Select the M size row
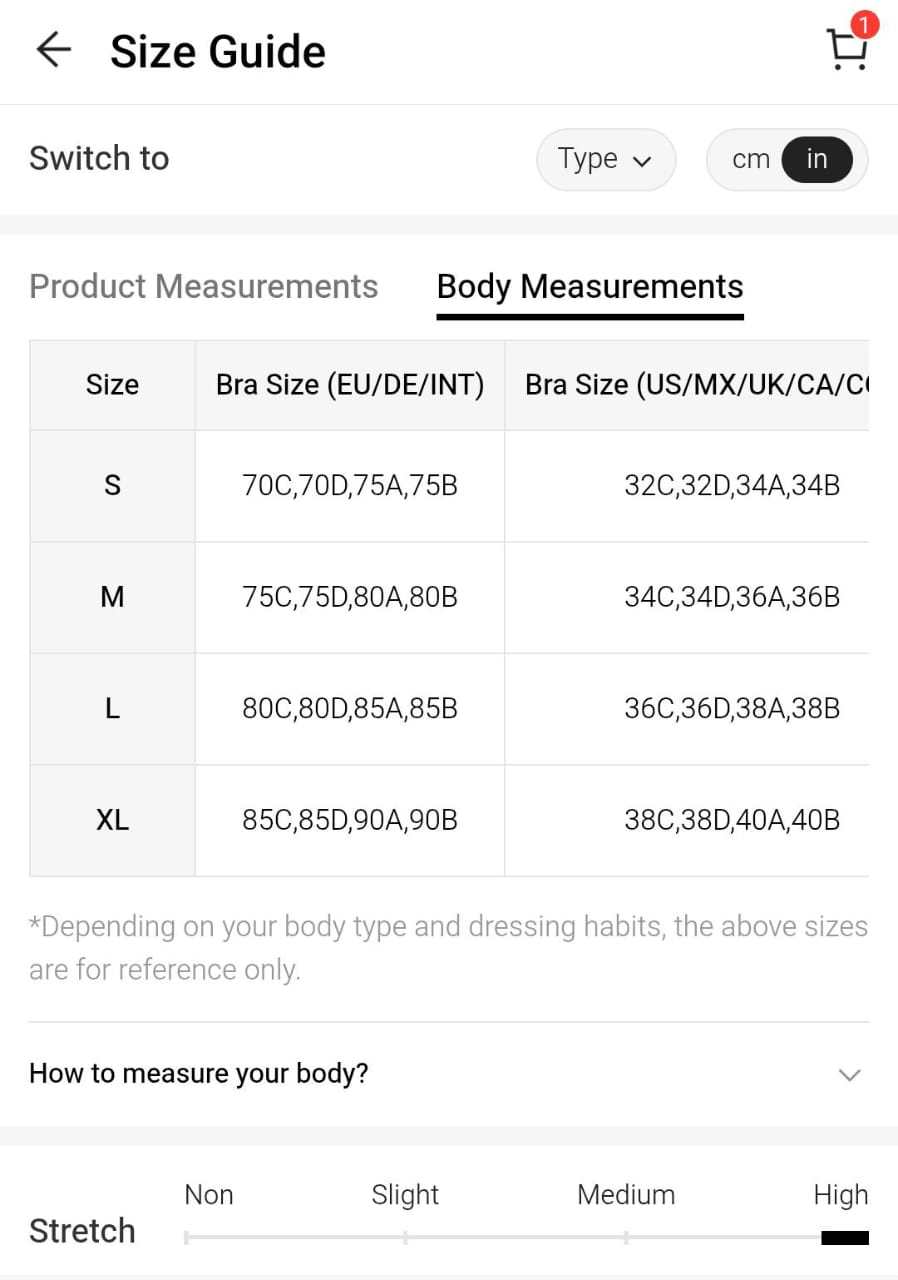Viewport: 898px width, 1280px height. point(112,598)
